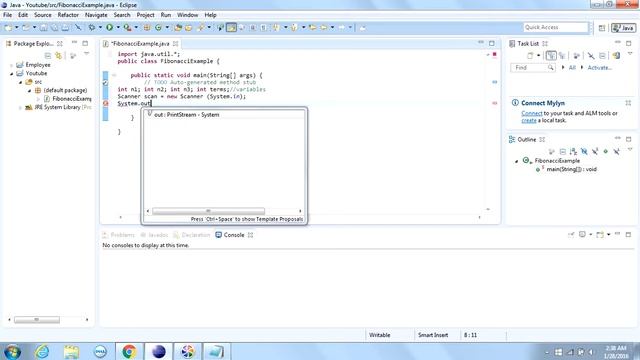This screenshot has height=360, width=640.
Task: Click Task List Collapse All icon
Action: coord(602,56)
